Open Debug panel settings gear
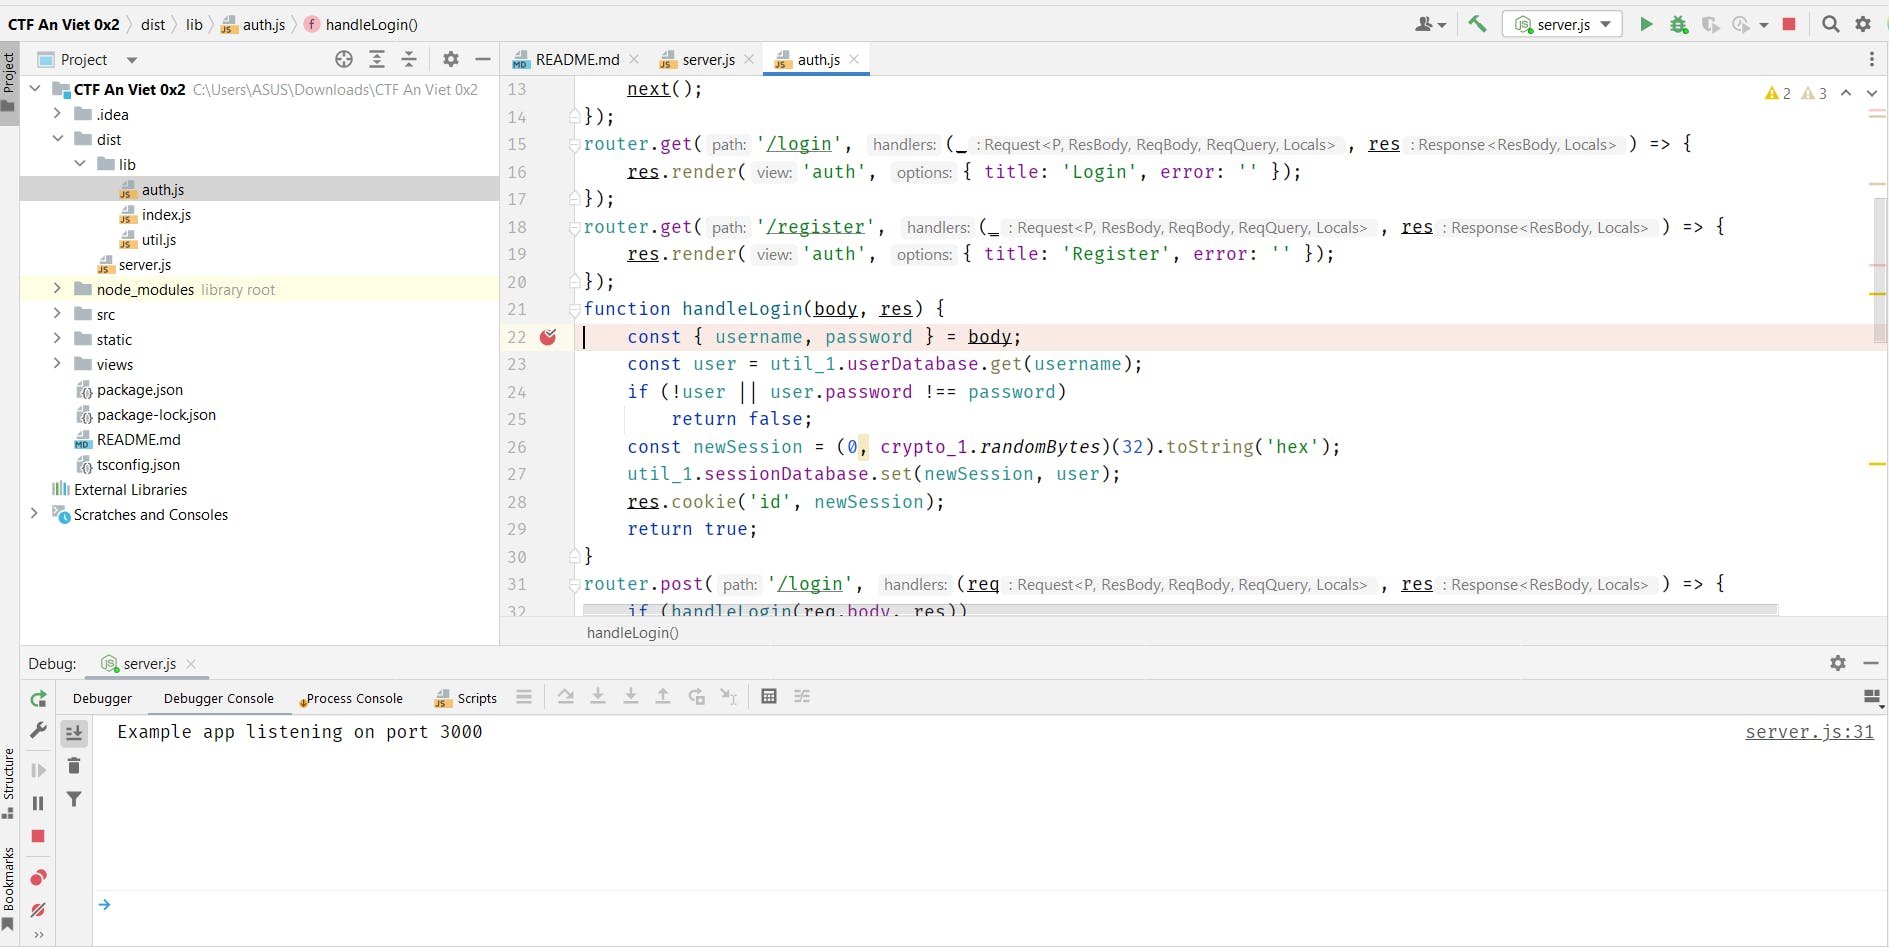This screenshot has height=947, width=1889. tap(1838, 663)
